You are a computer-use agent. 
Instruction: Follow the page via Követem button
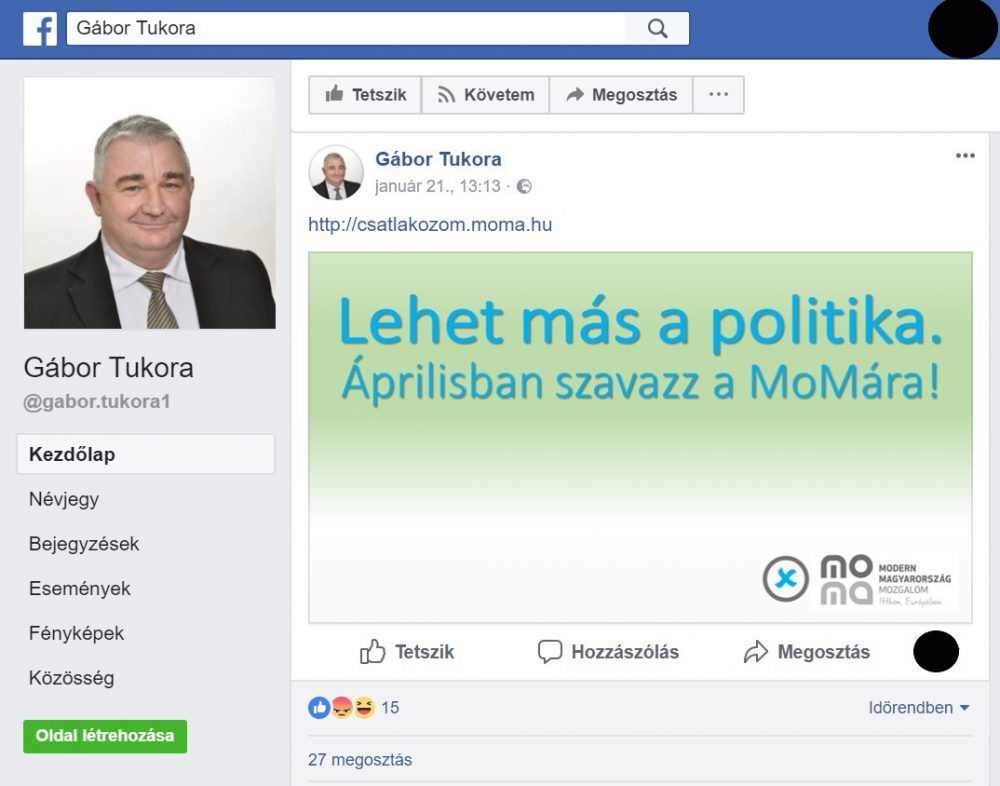(x=485, y=95)
